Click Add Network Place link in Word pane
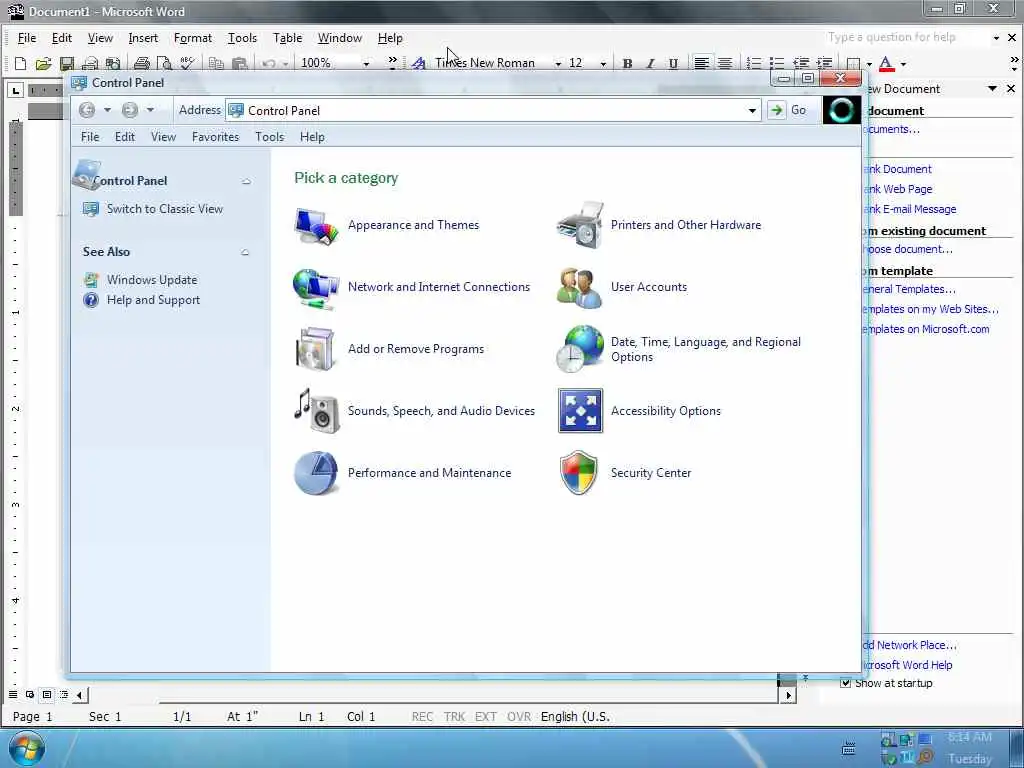Viewport: 1024px width, 768px height. click(x=910, y=645)
